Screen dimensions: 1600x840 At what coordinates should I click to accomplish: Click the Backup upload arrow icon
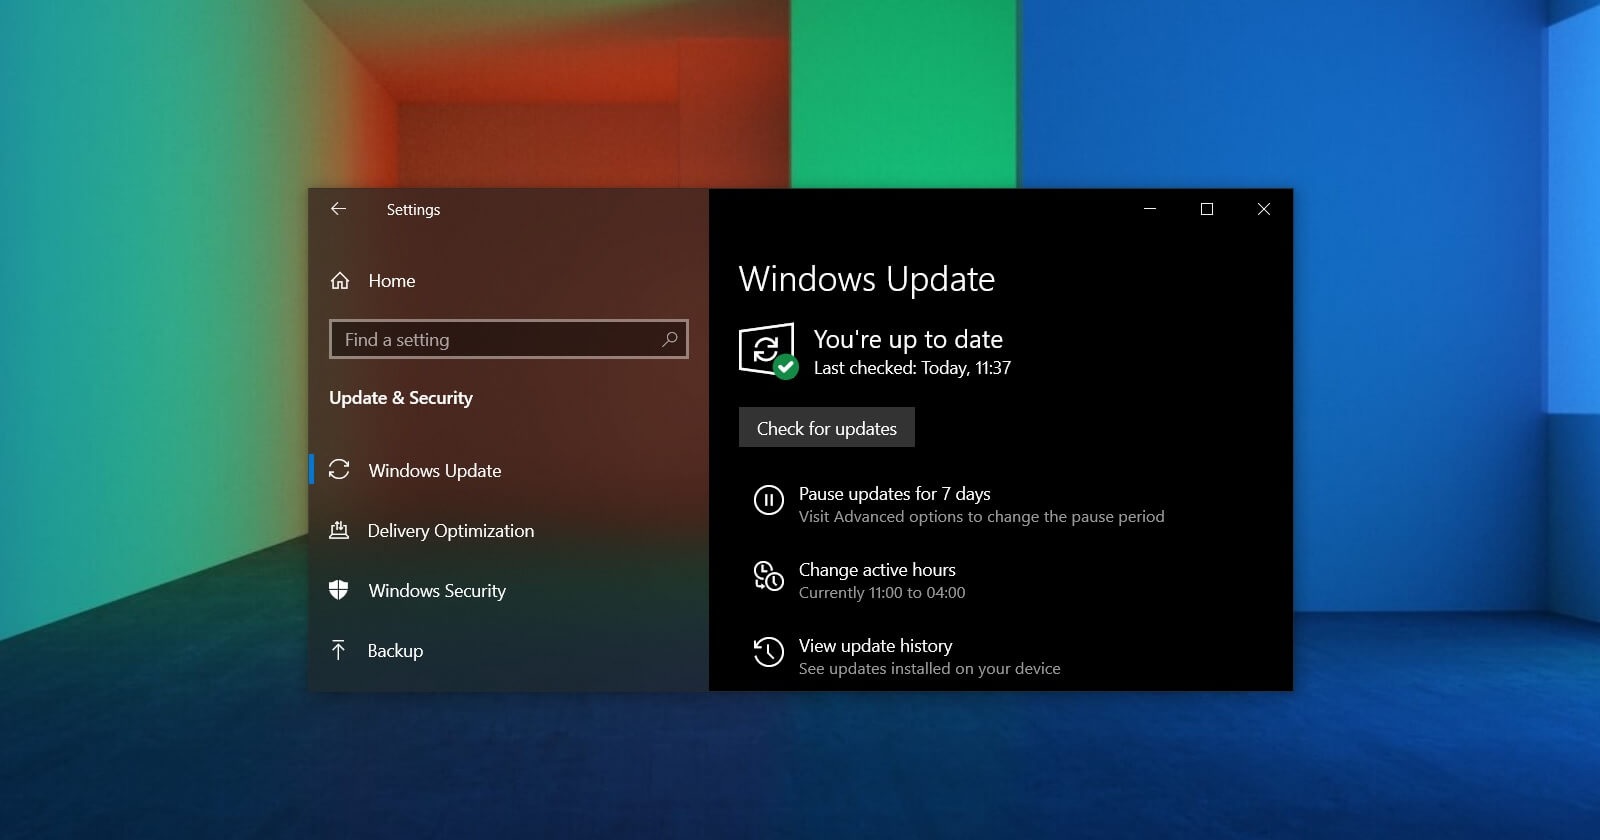coord(338,650)
